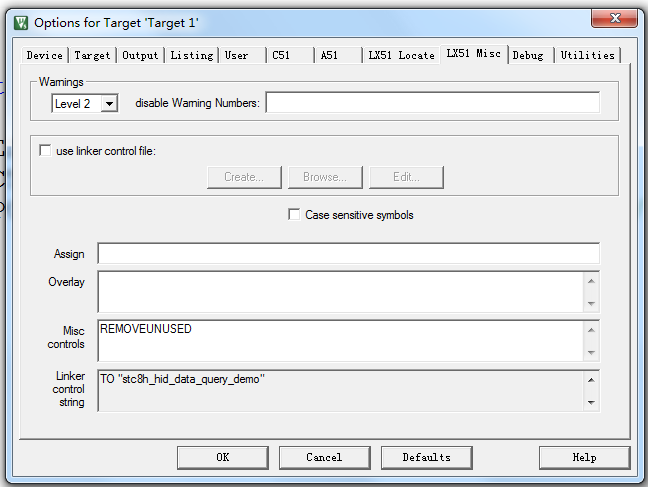Click the disabled Browse... button
This screenshot has width=648, height=487.
325,177
